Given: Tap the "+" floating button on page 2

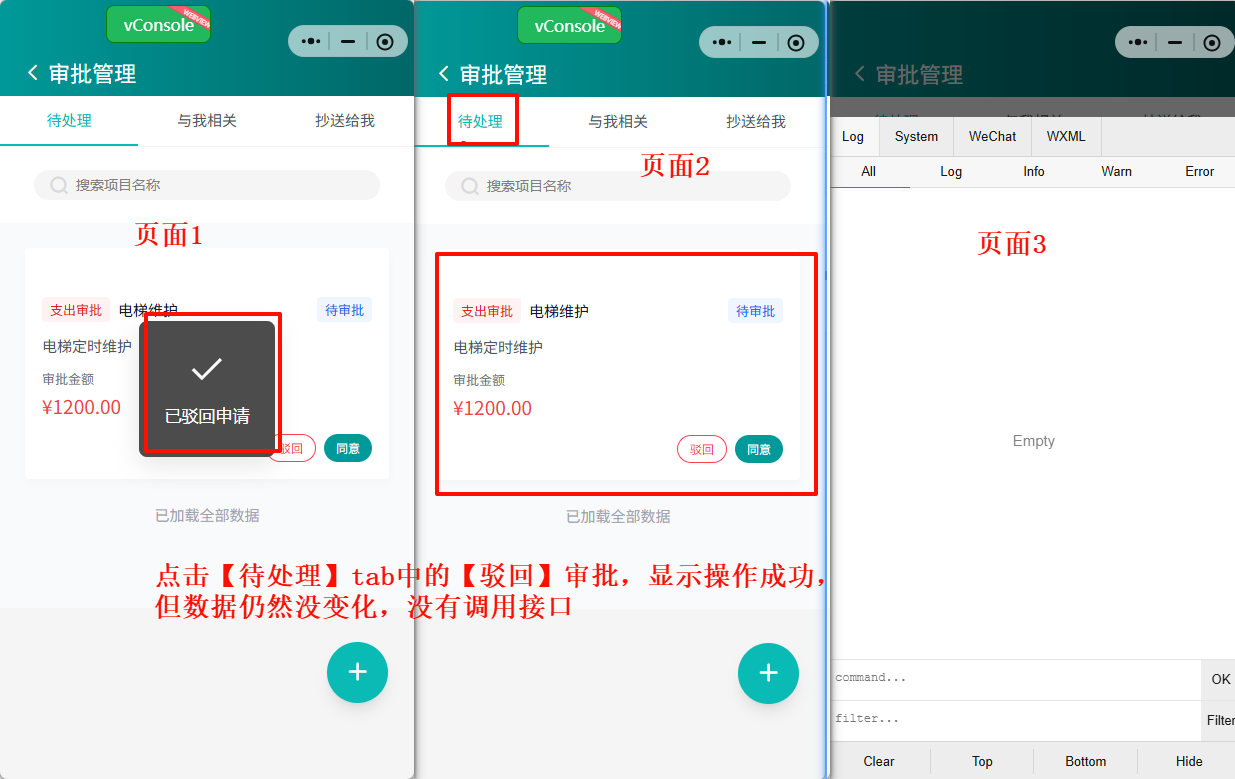Looking at the screenshot, I should [768, 672].
